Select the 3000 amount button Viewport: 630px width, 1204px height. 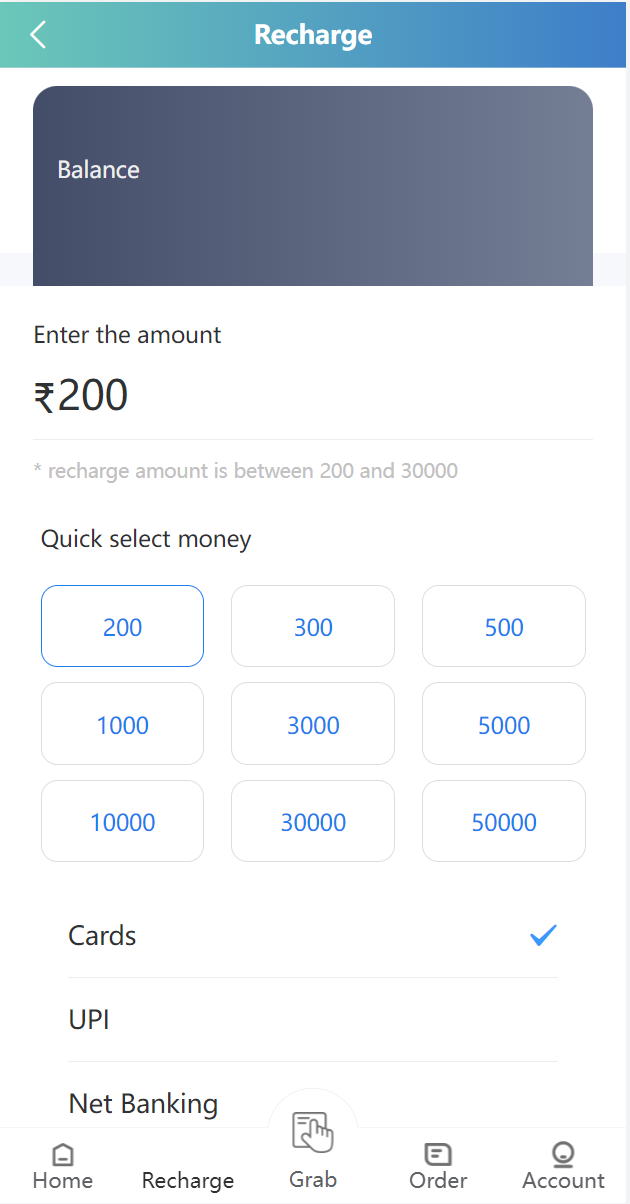click(x=313, y=725)
